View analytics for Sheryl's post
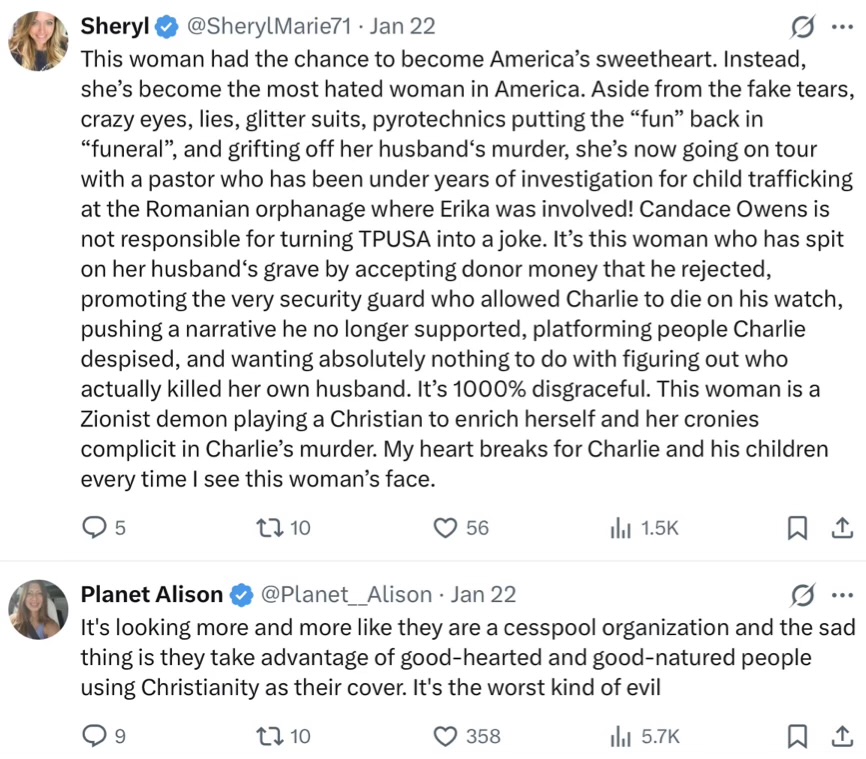 tap(620, 527)
